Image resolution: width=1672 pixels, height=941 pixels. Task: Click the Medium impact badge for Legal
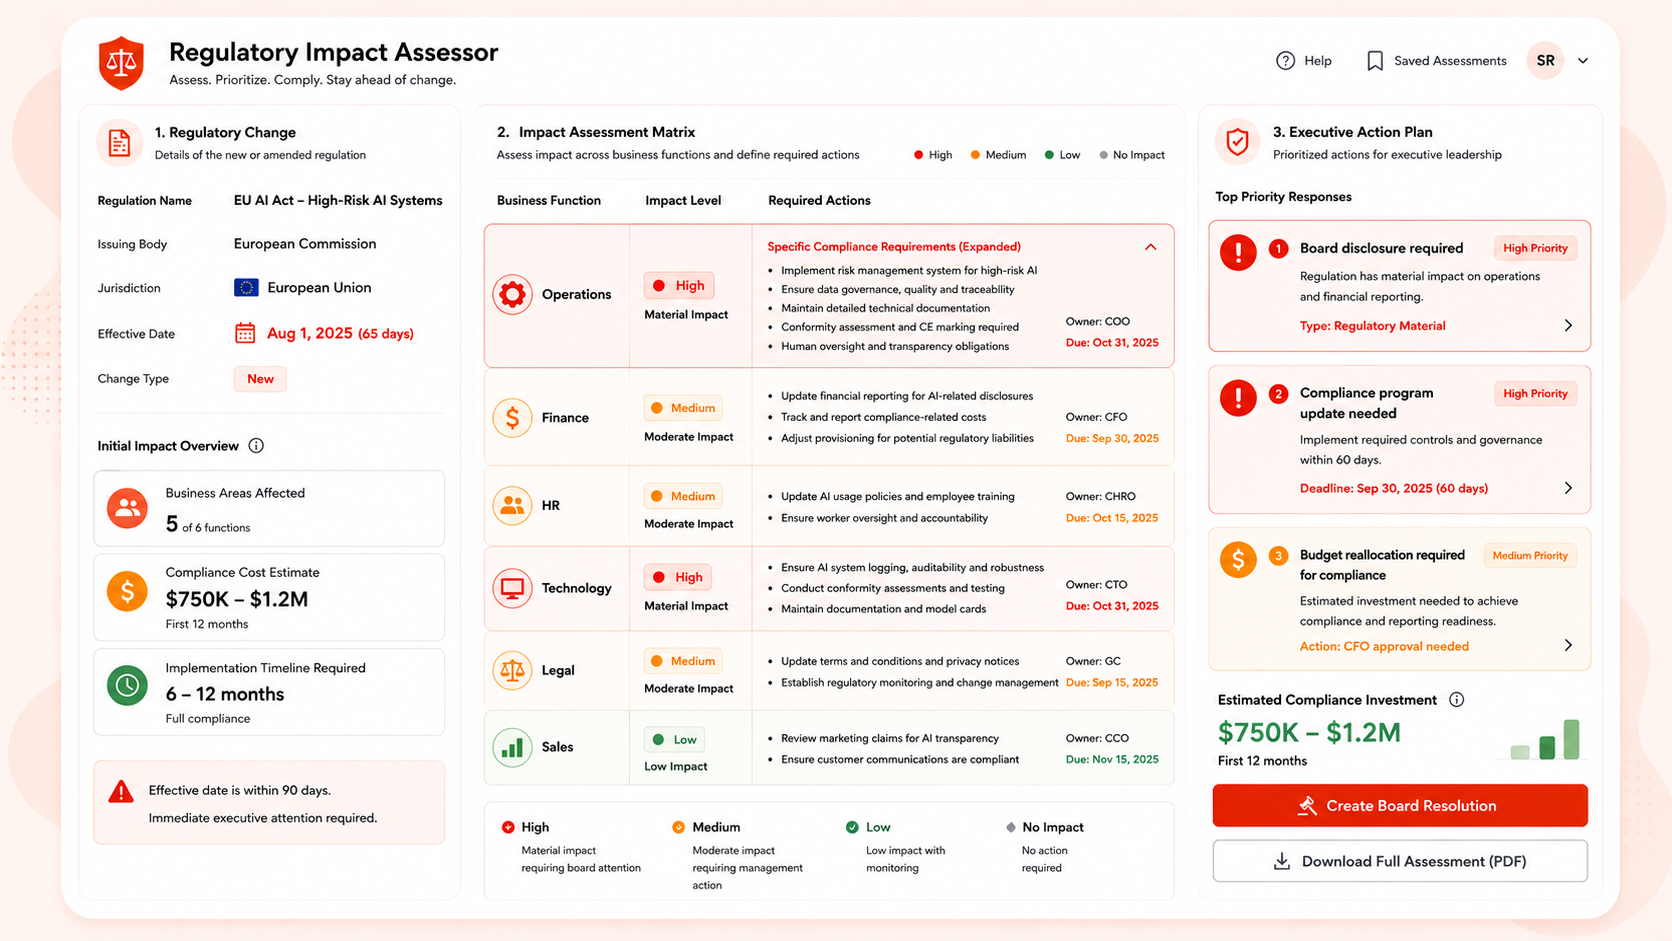[683, 661]
